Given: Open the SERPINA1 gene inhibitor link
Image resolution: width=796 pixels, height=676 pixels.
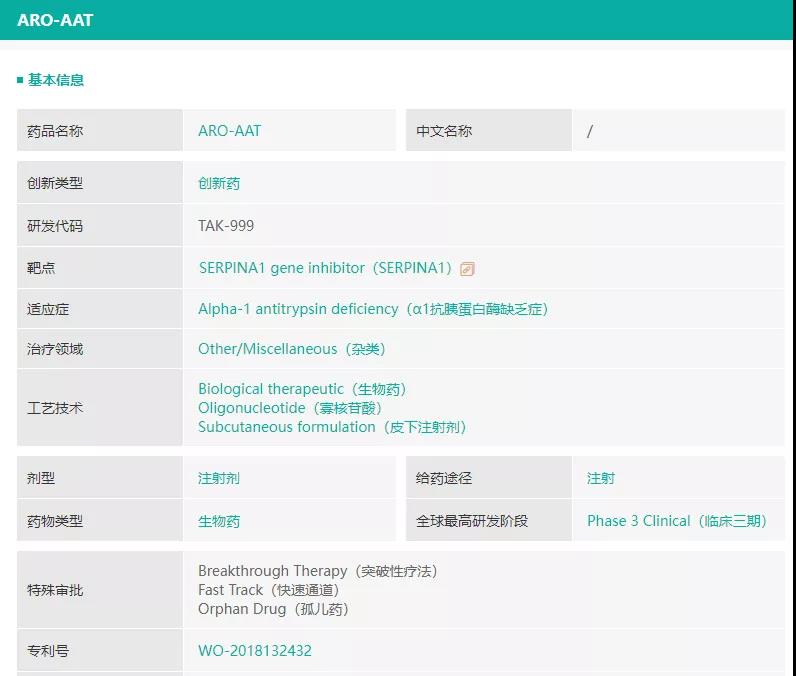Looking at the screenshot, I should click(x=325, y=268).
